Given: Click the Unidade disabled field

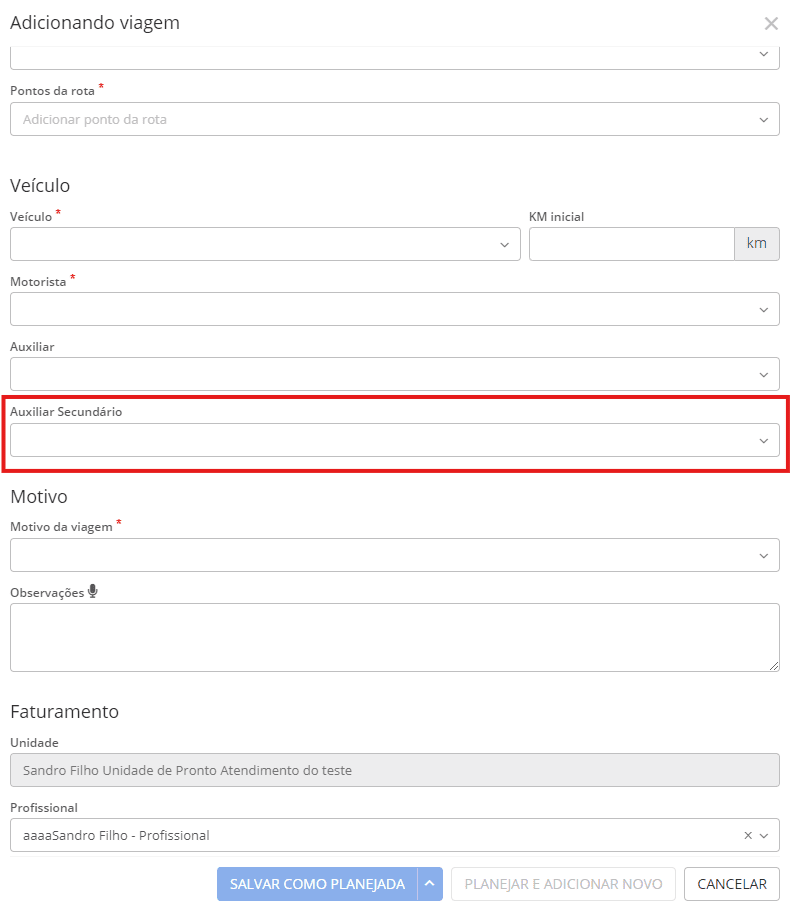Looking at the screenshot, I should point(394,770).
